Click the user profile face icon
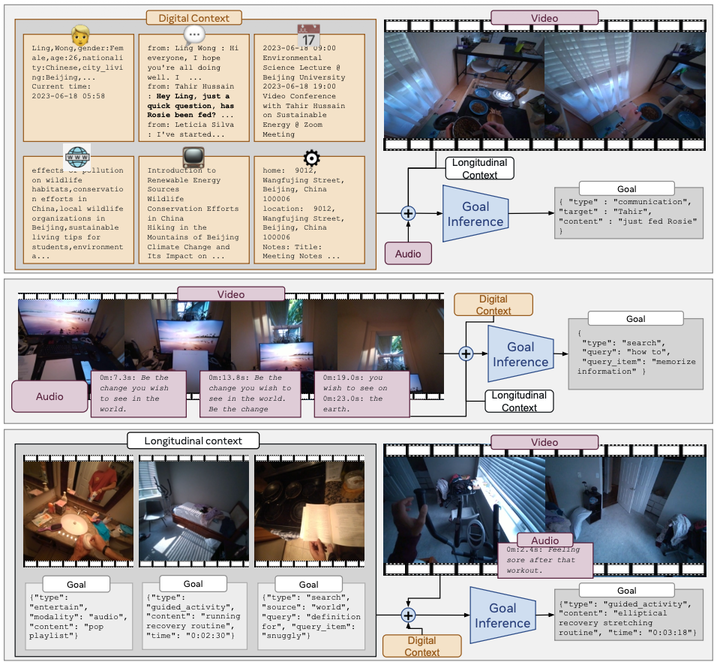 coord(79,33)
